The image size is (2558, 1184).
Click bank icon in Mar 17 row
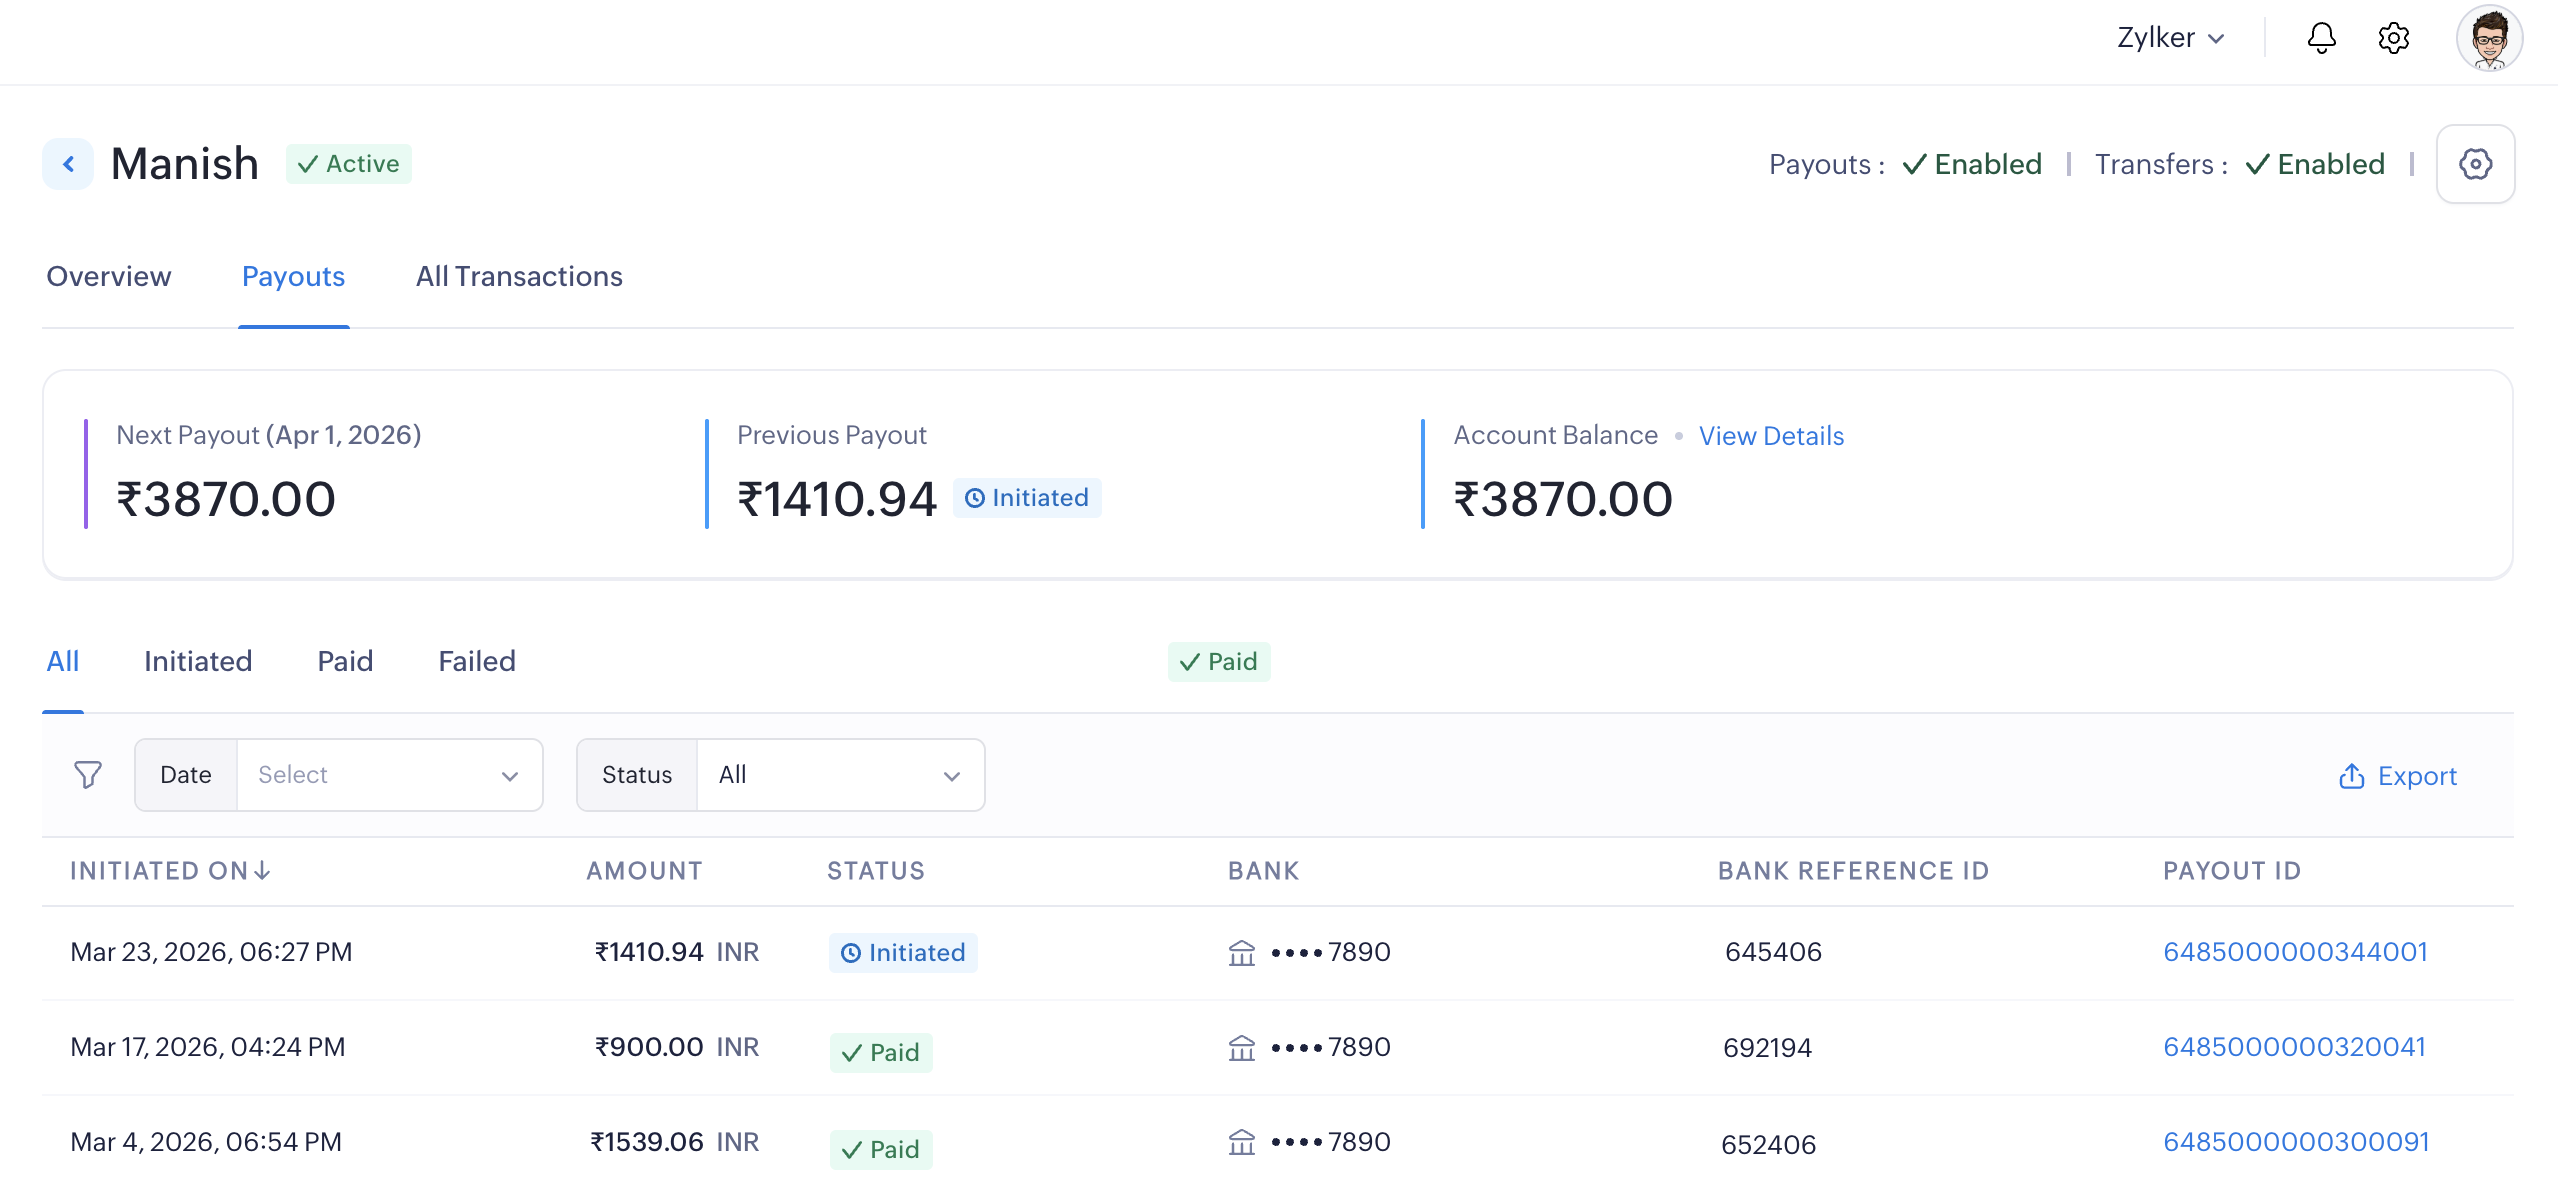pyautogui.click(x=1241, y=1048)
